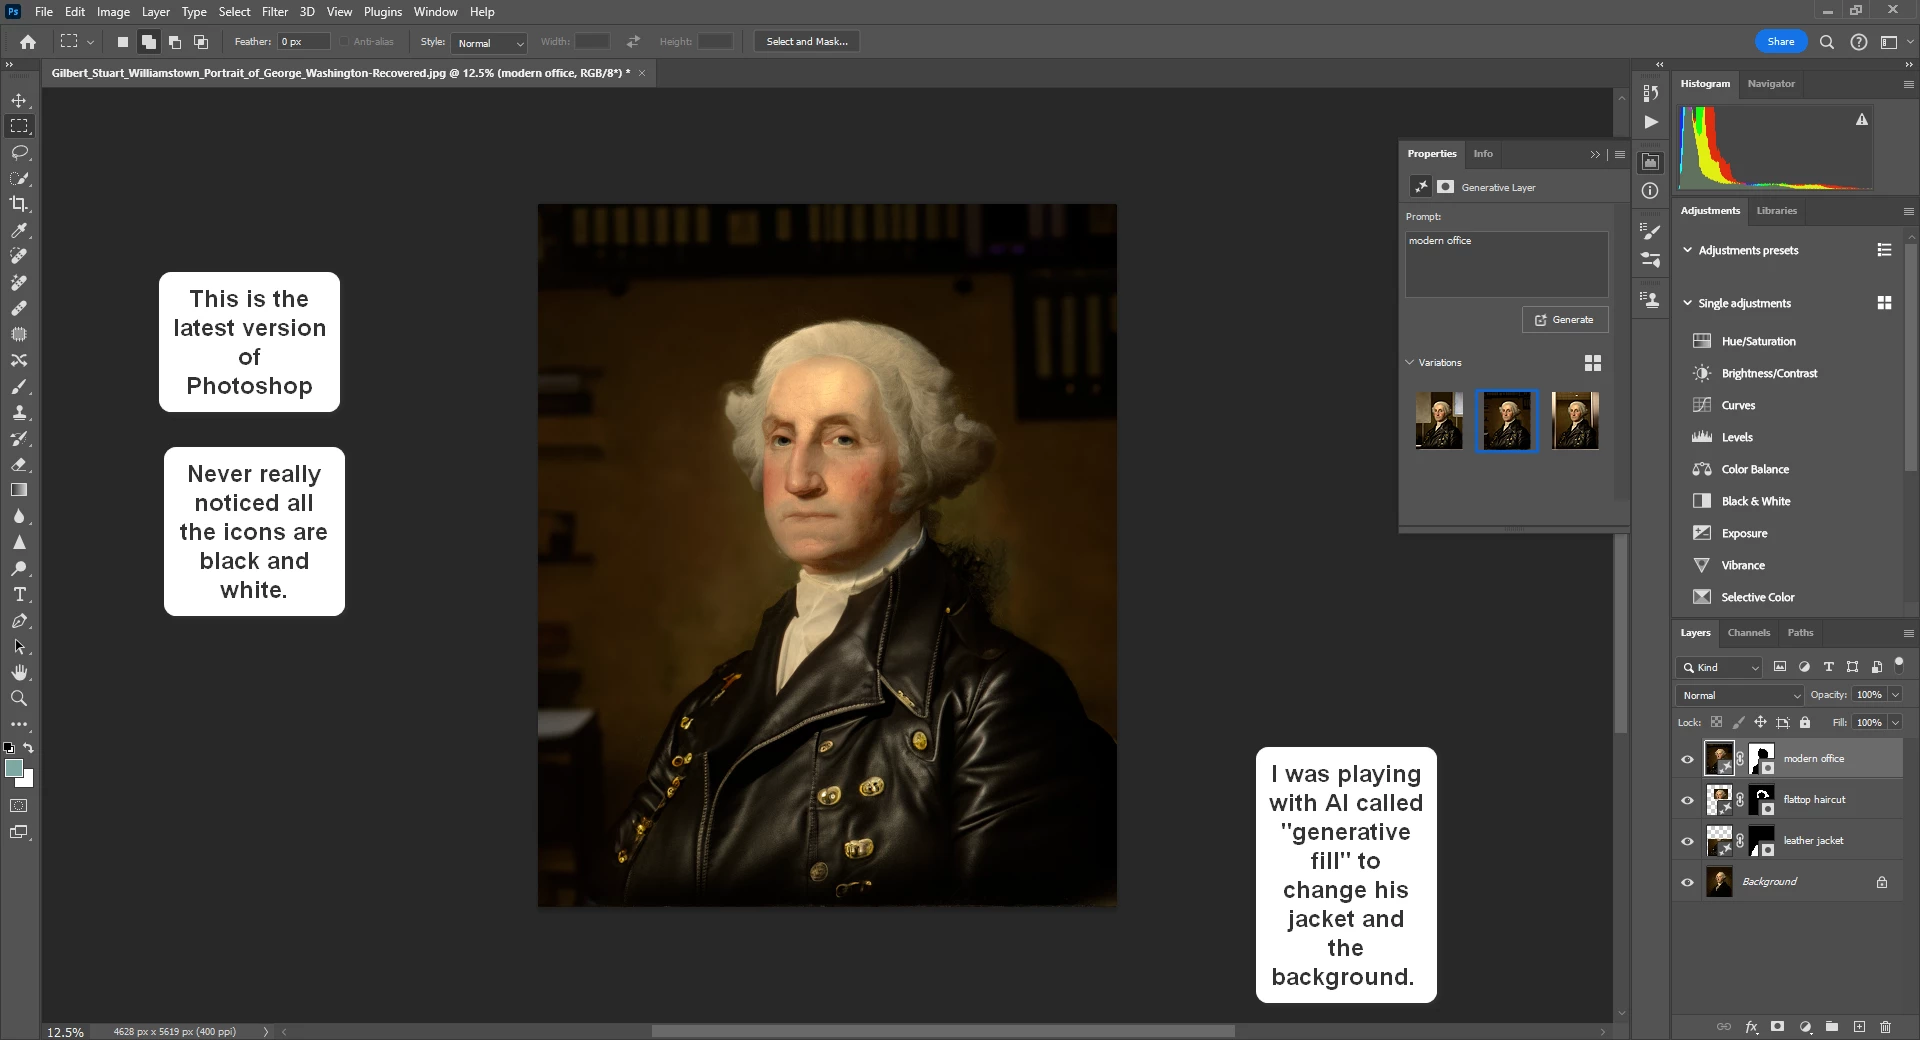The width and height of the screenshot is (1920, 1040).
Task: Open the Clone Source panel icon
Action: [1651, 299]
